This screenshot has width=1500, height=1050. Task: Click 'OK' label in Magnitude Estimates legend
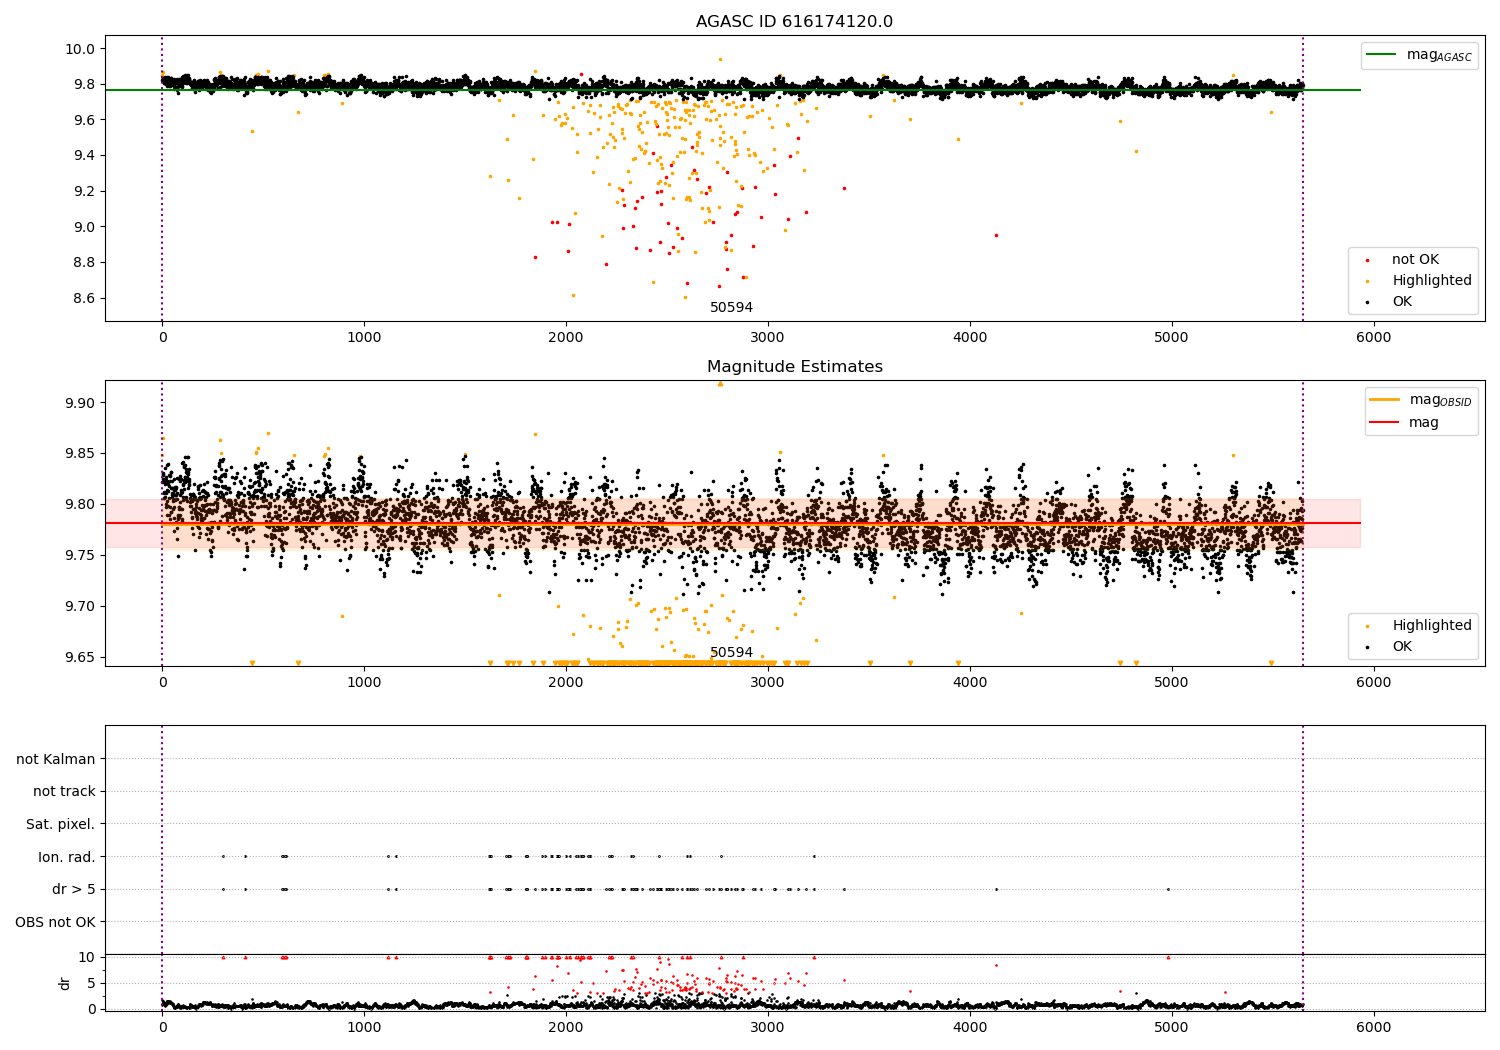[x=1402, y=647]
